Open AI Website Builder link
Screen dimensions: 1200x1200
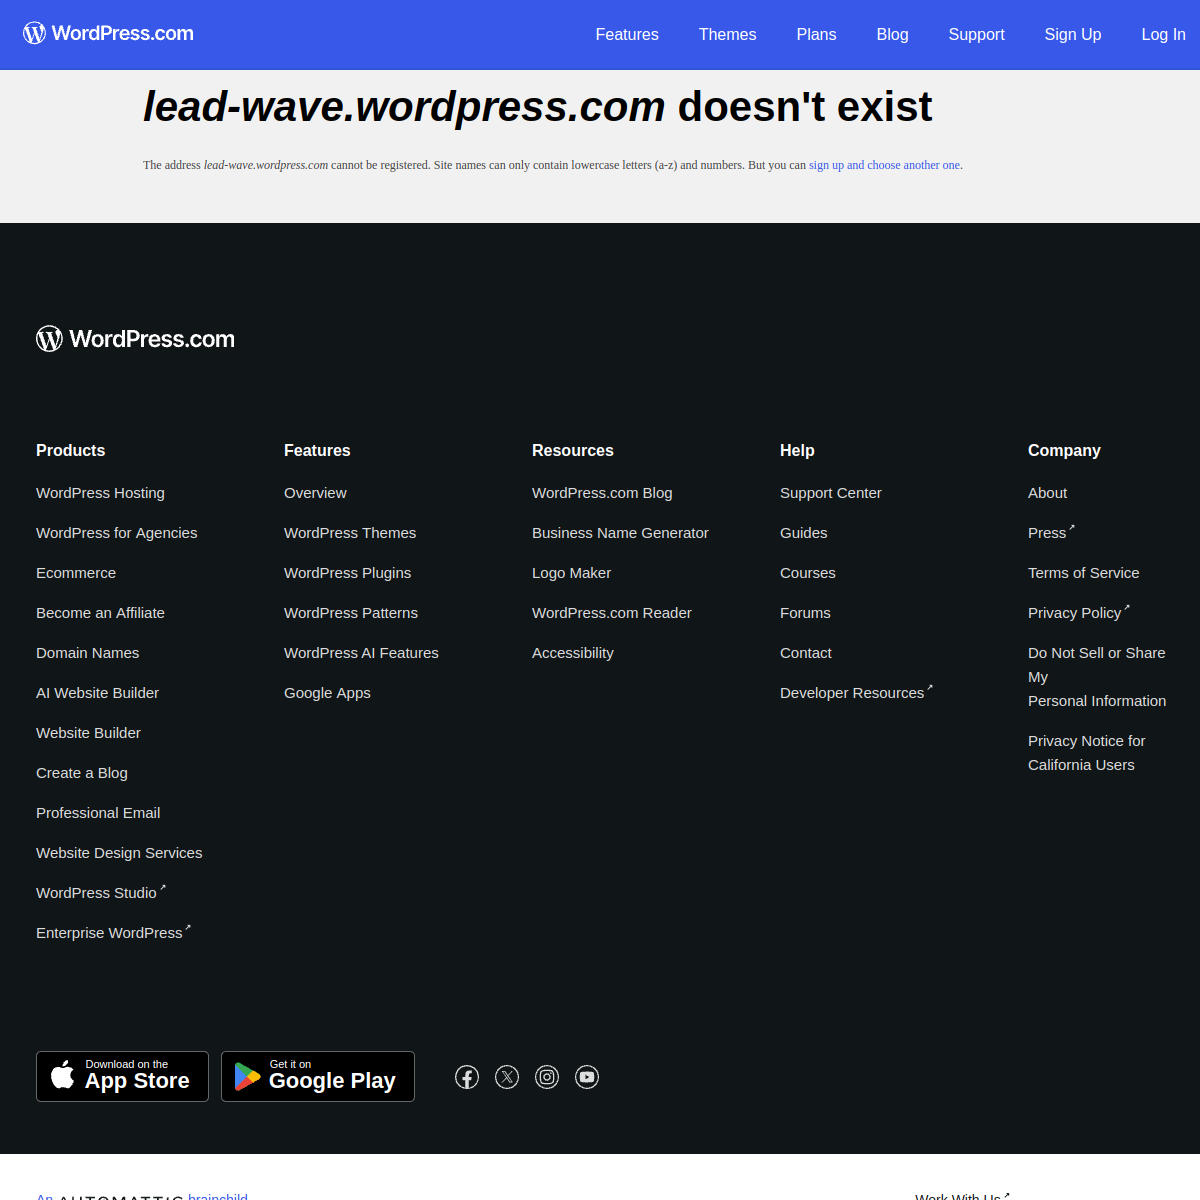click(97, 693)
